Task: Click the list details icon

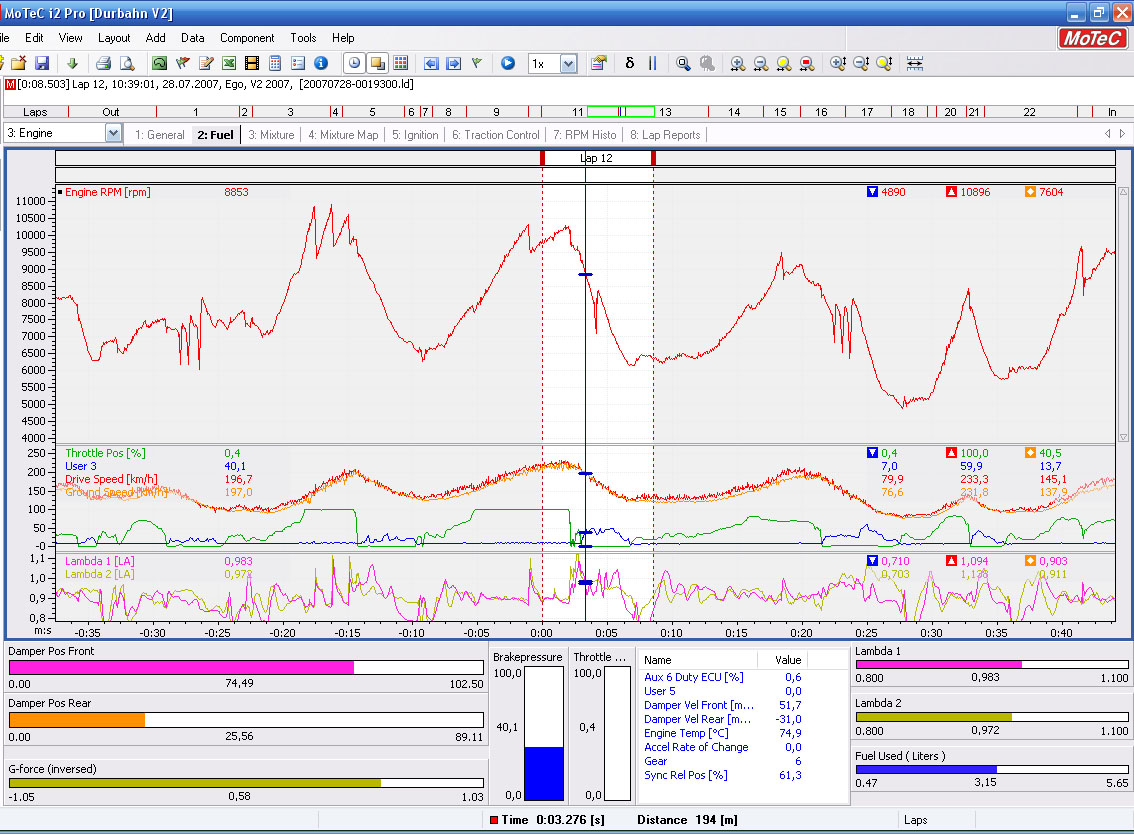Action: [298, 64]
